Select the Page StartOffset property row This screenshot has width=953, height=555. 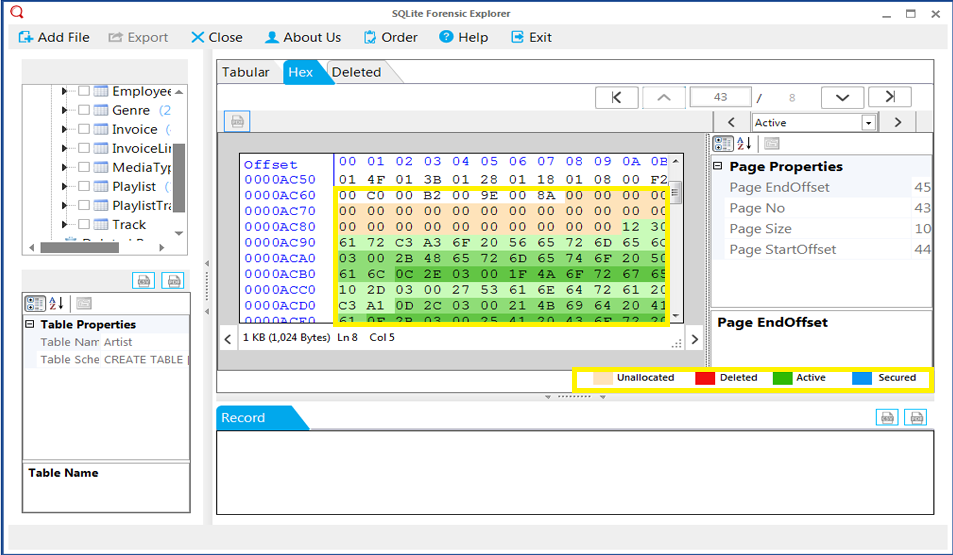pyautogui.click(x=821, y=249)
